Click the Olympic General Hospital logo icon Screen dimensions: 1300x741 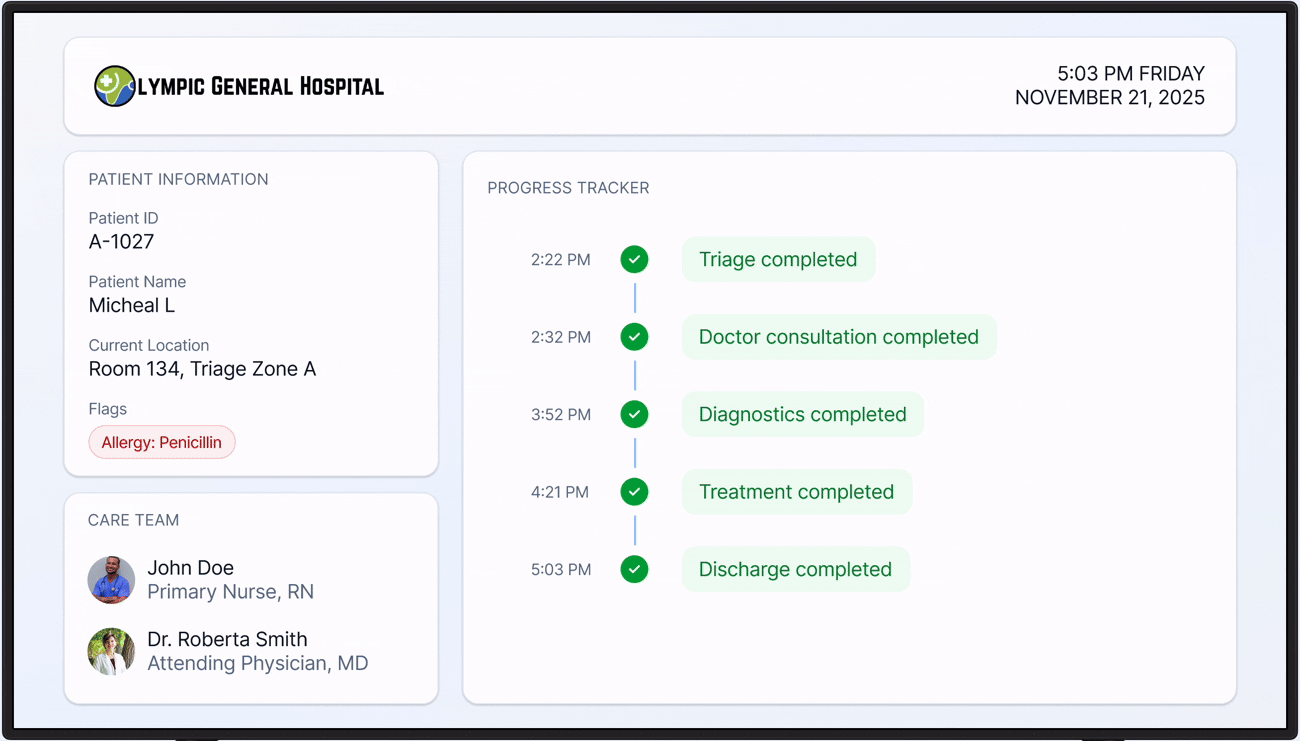tap(114, 86)
